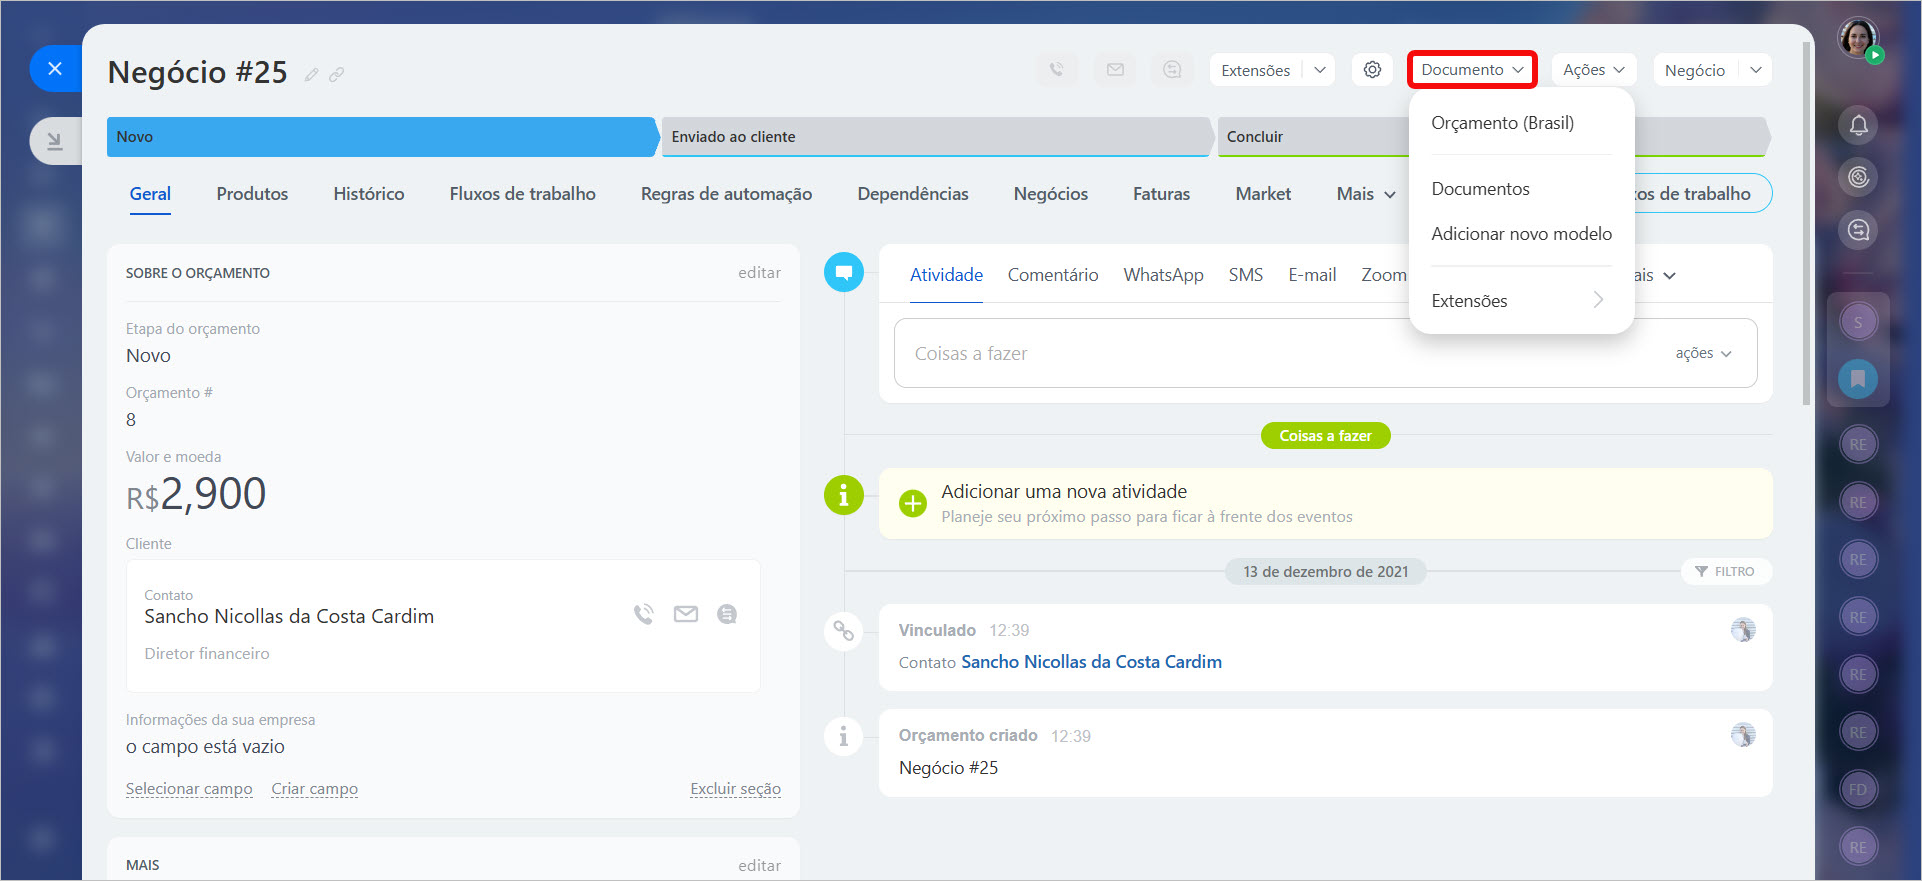Open the chat search icon in right sidebar
Viewport: 1922px width, 881px height.
coord(1858,231)
